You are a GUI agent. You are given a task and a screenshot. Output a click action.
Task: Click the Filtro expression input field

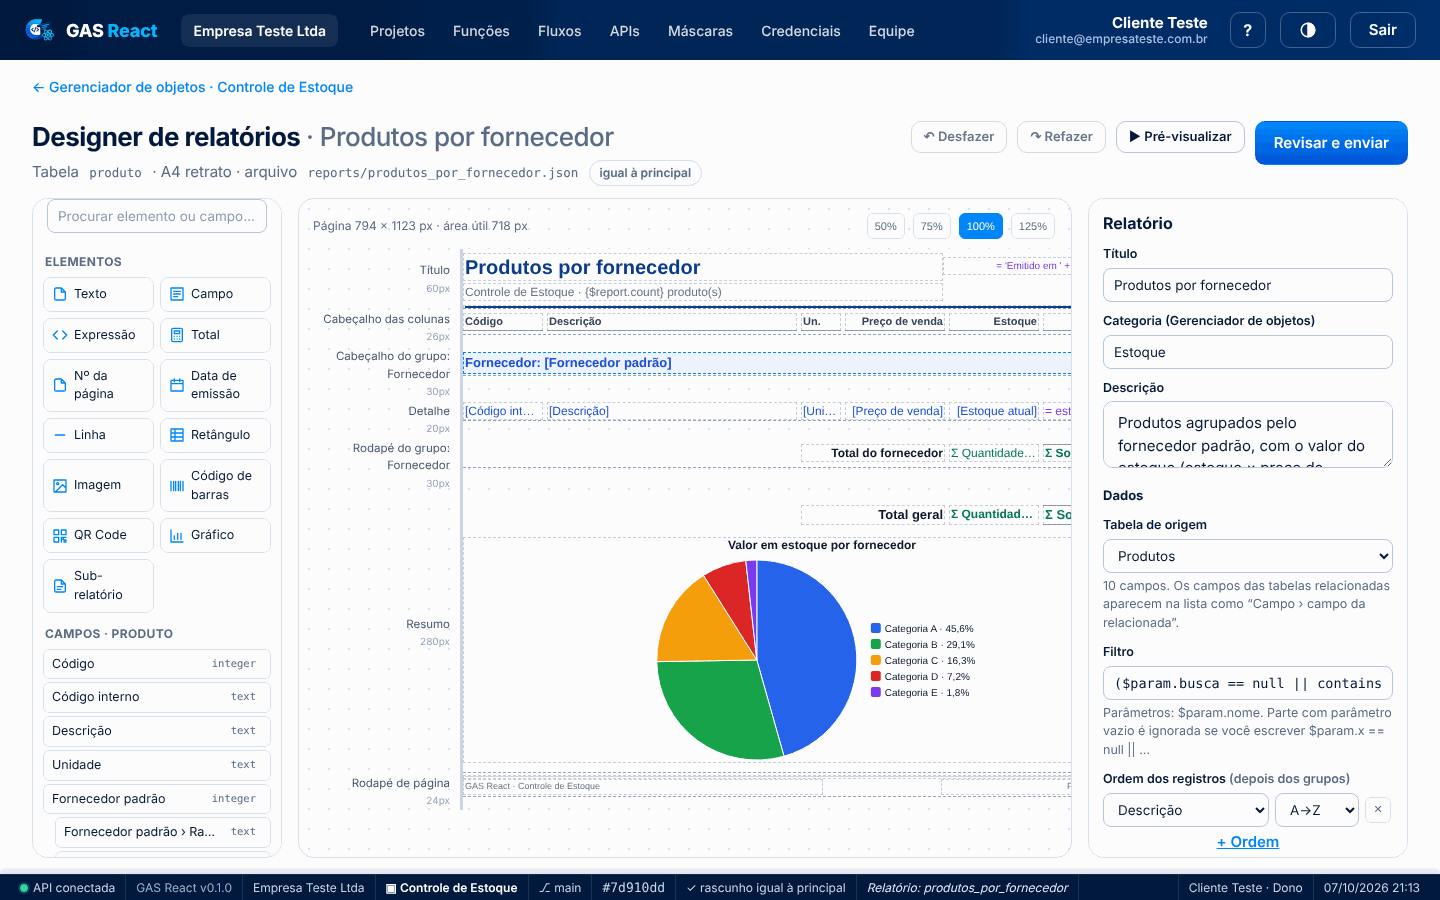click(1247, 683)
